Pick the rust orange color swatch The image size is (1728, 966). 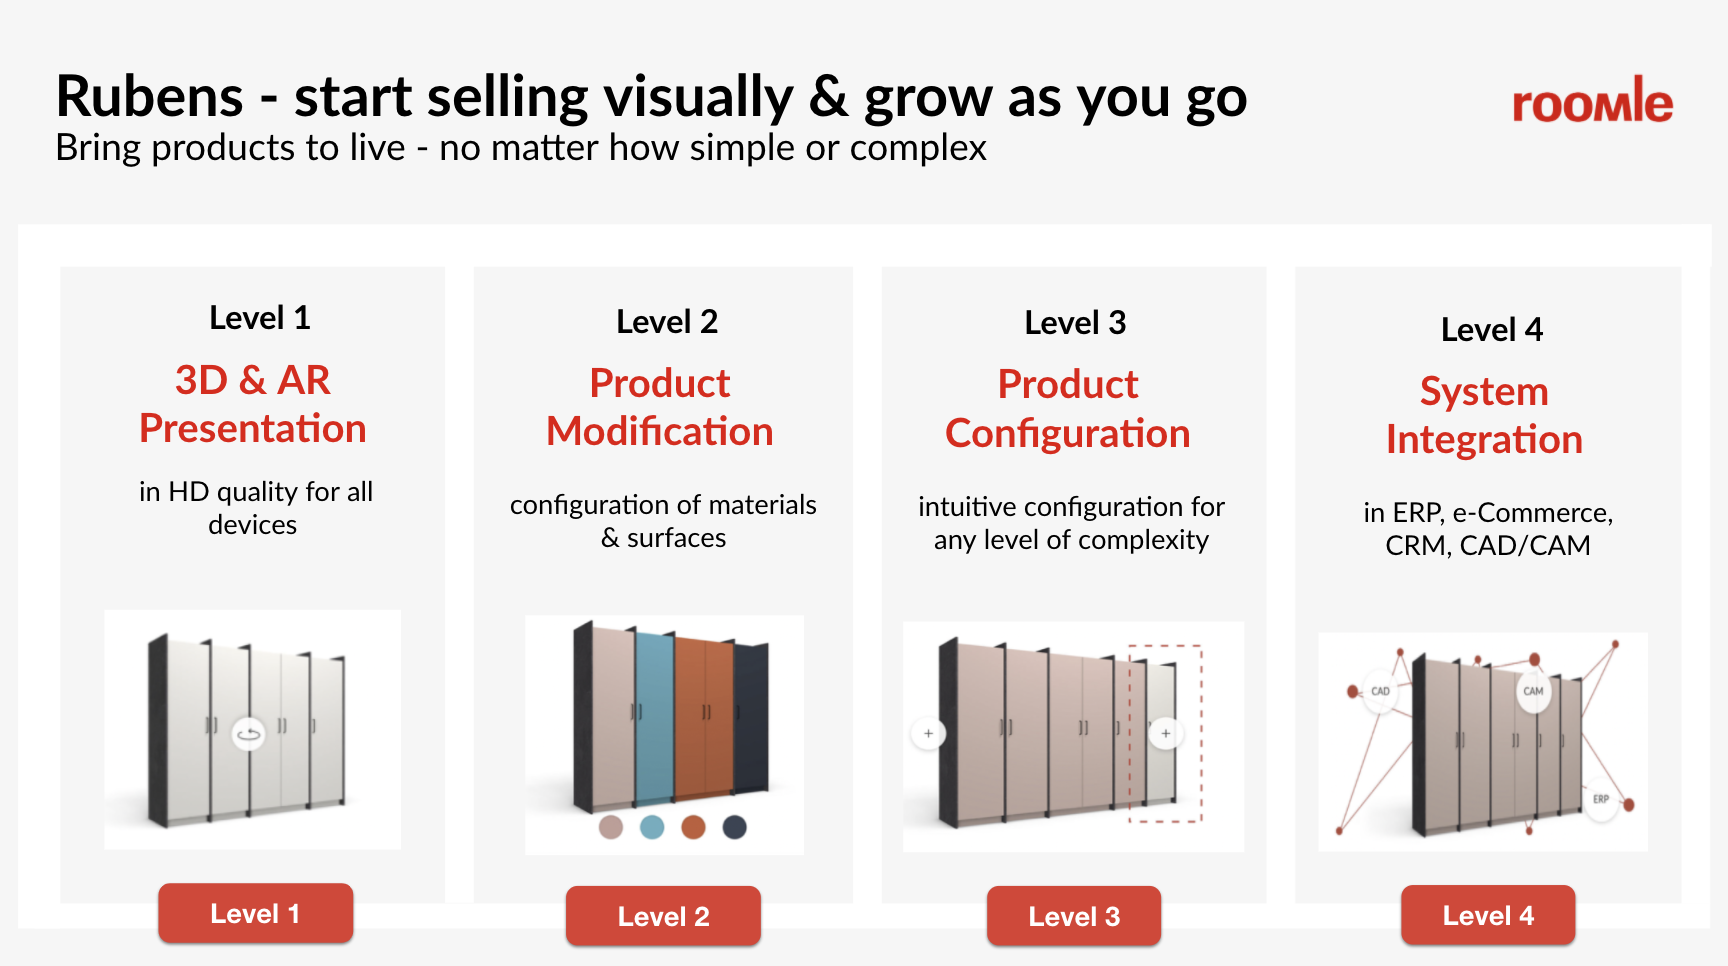pyautogui.click(x=693, y=827)
